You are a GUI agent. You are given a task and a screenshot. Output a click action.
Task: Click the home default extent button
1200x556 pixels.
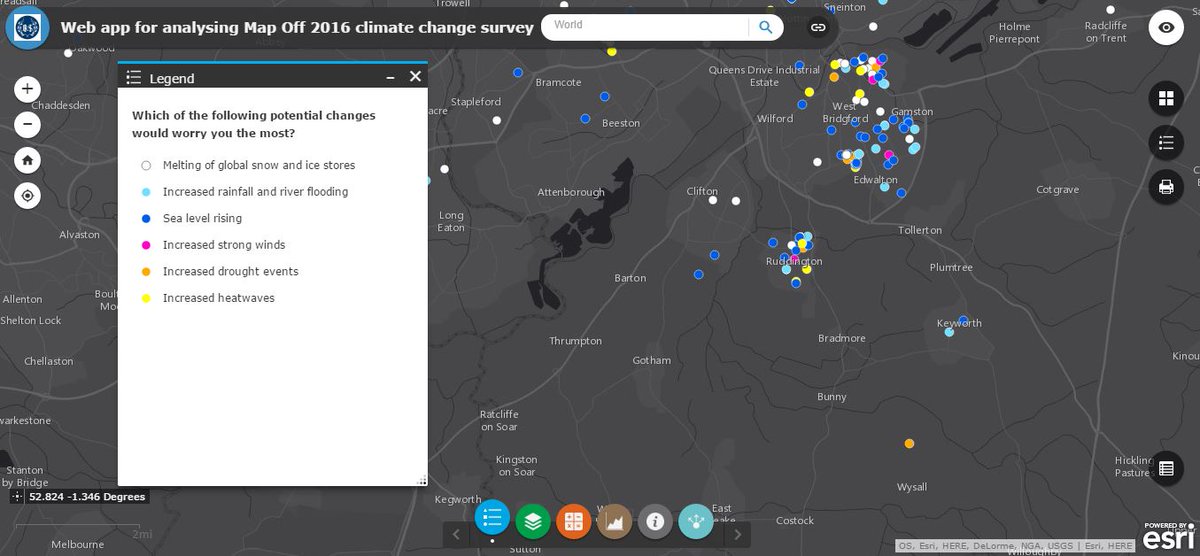pos(27,160)
